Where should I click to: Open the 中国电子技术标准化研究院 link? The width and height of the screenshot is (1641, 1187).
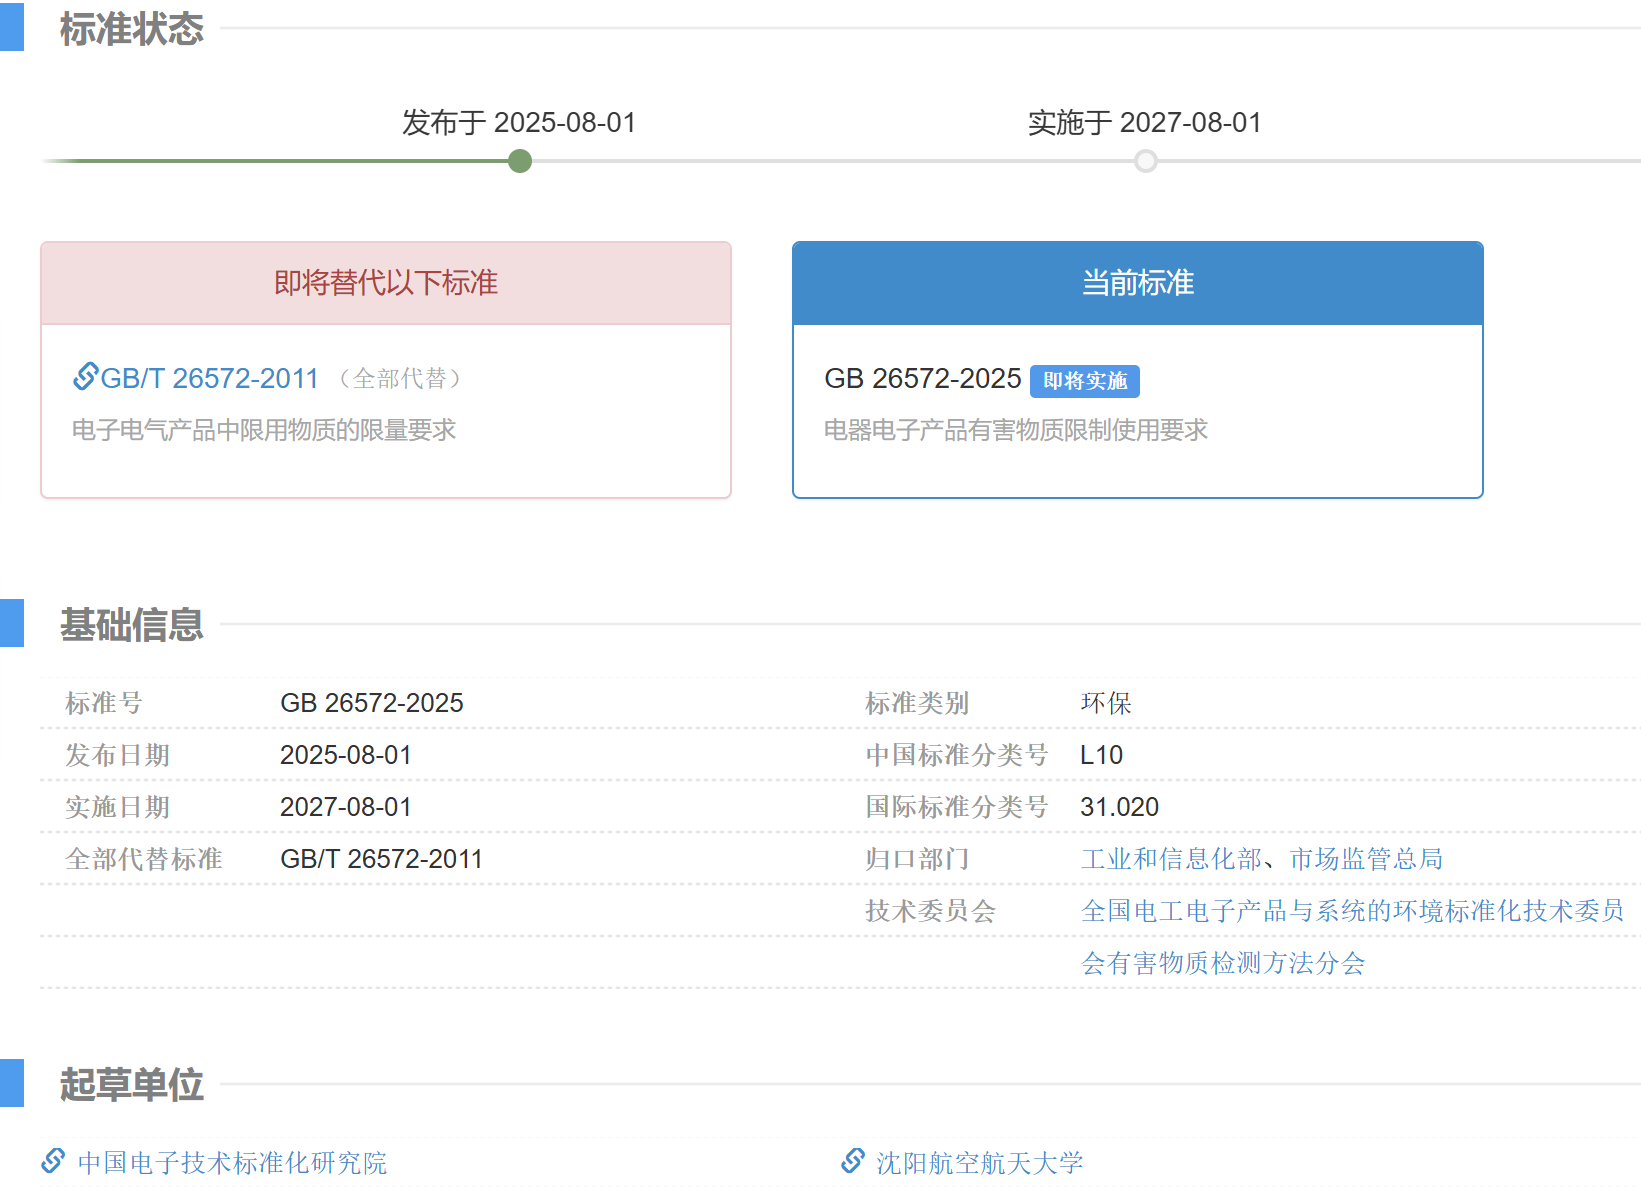pos(232,1163)
